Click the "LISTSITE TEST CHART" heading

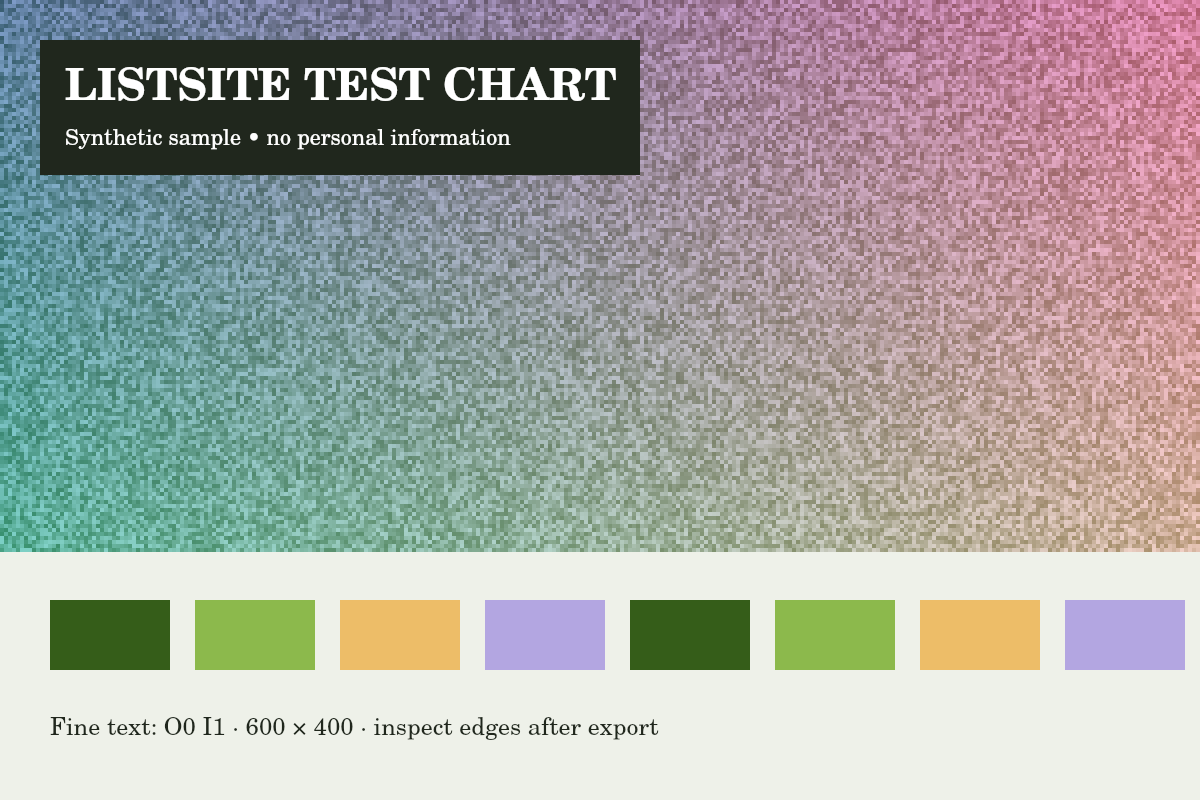(340, 85)
